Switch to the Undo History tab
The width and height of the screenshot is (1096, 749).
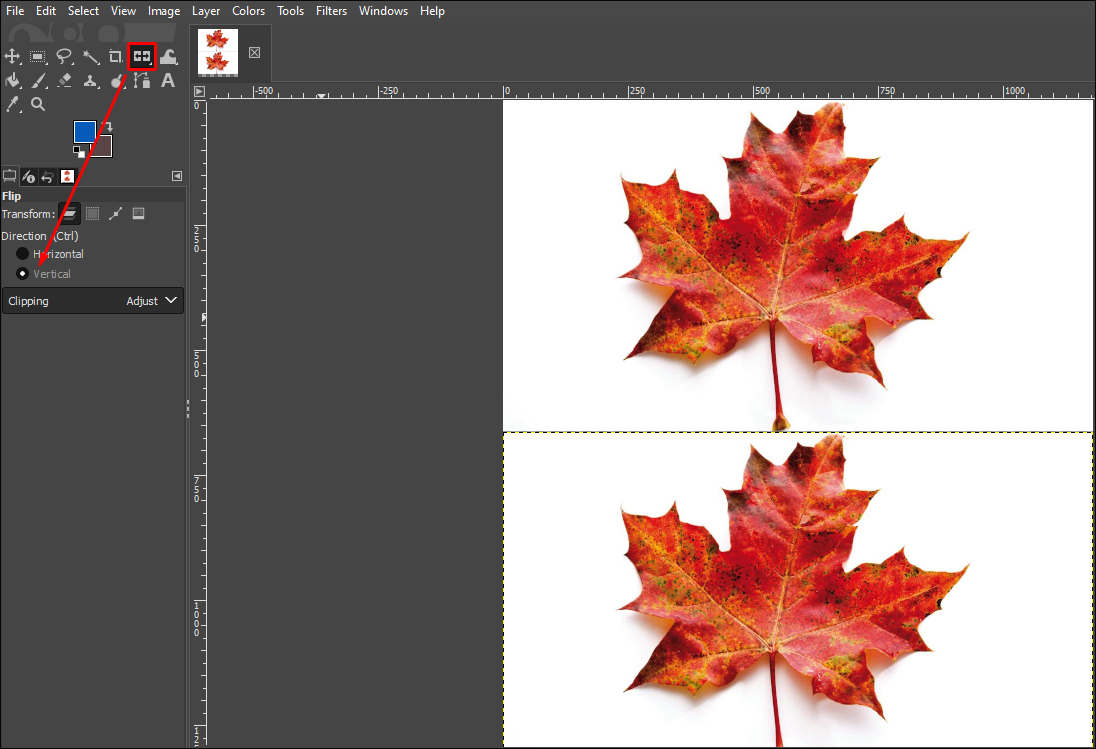point(48,176)
